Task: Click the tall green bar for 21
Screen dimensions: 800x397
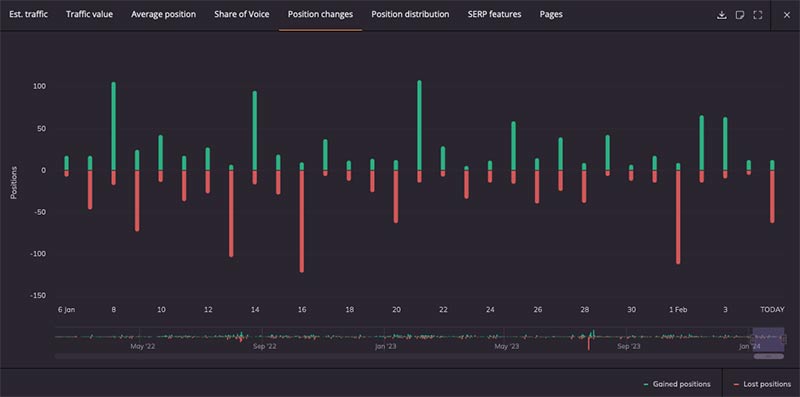Action: pyautogui.click(x=419, y=126)
